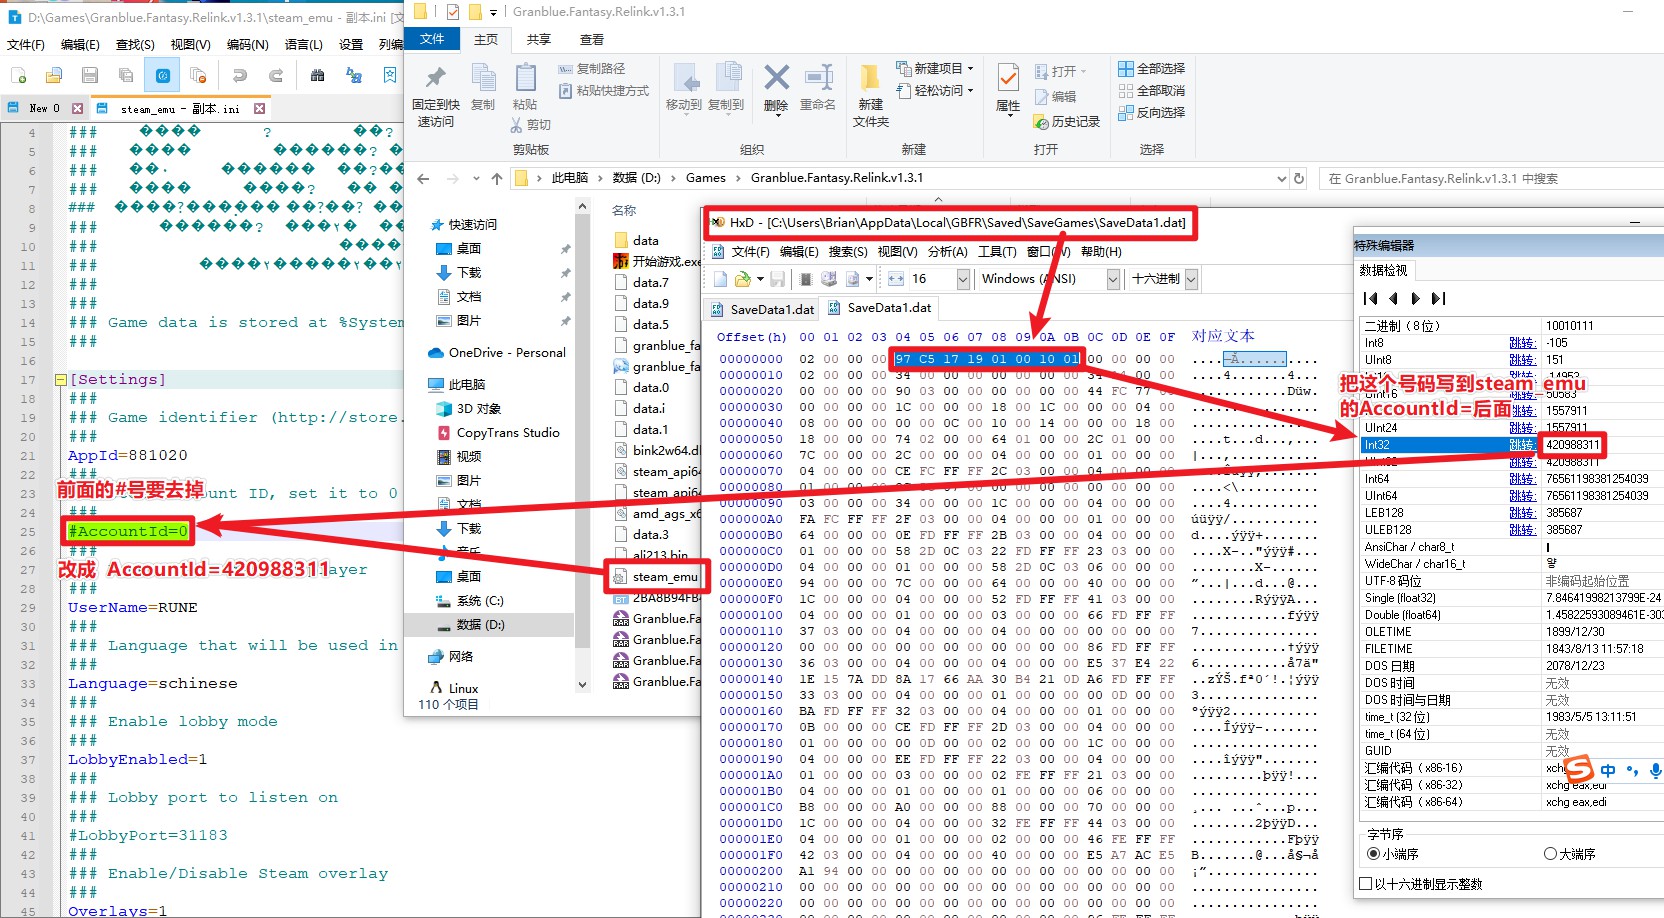Click History (历史记录) in Explorer ribbon
This screenshot has width=1664, height=918.
(x=1066, y=121)
